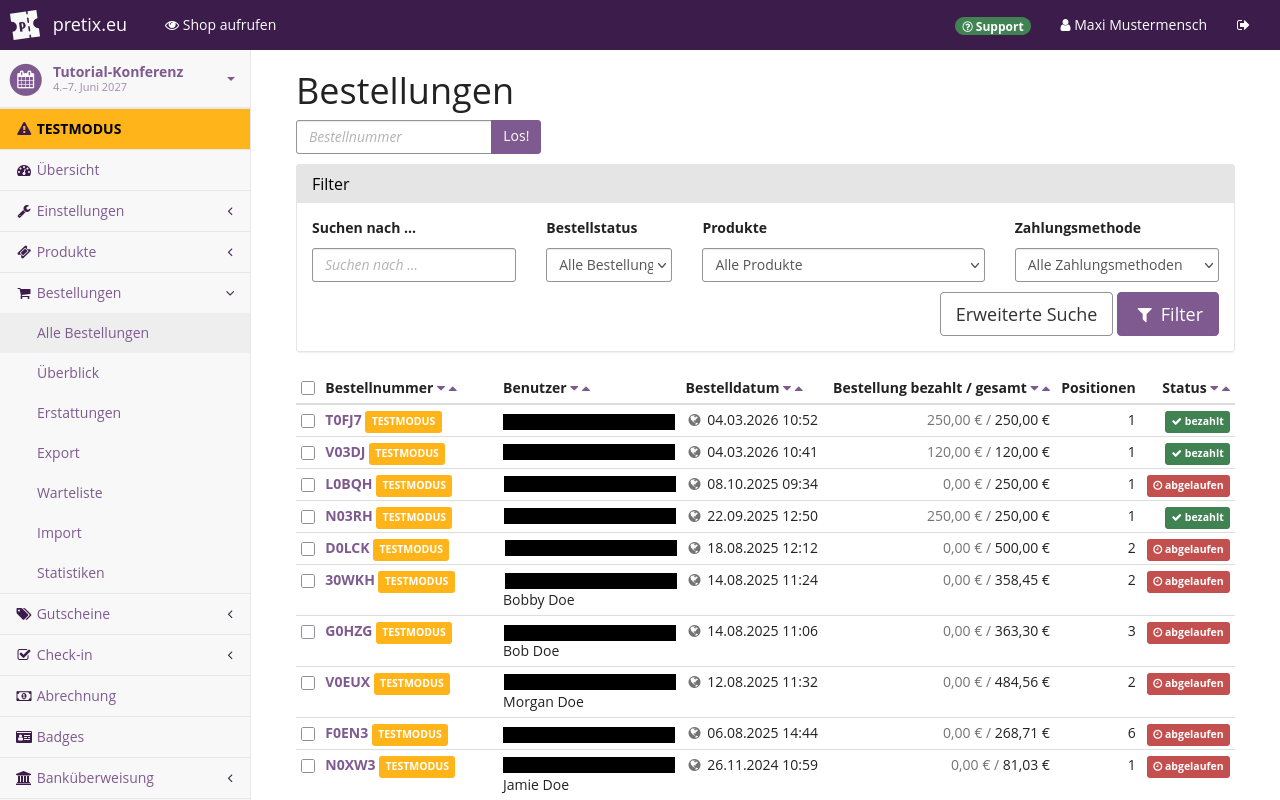Click the green Support button
1280x800 pixels.
[x=993, y=26]
